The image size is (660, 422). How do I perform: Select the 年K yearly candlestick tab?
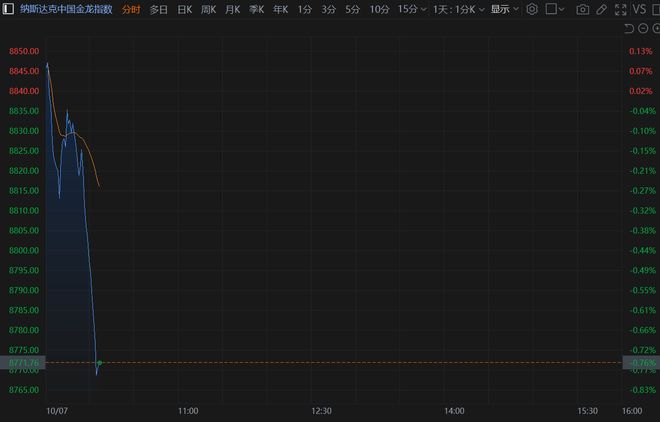click(x=280, y=9)
